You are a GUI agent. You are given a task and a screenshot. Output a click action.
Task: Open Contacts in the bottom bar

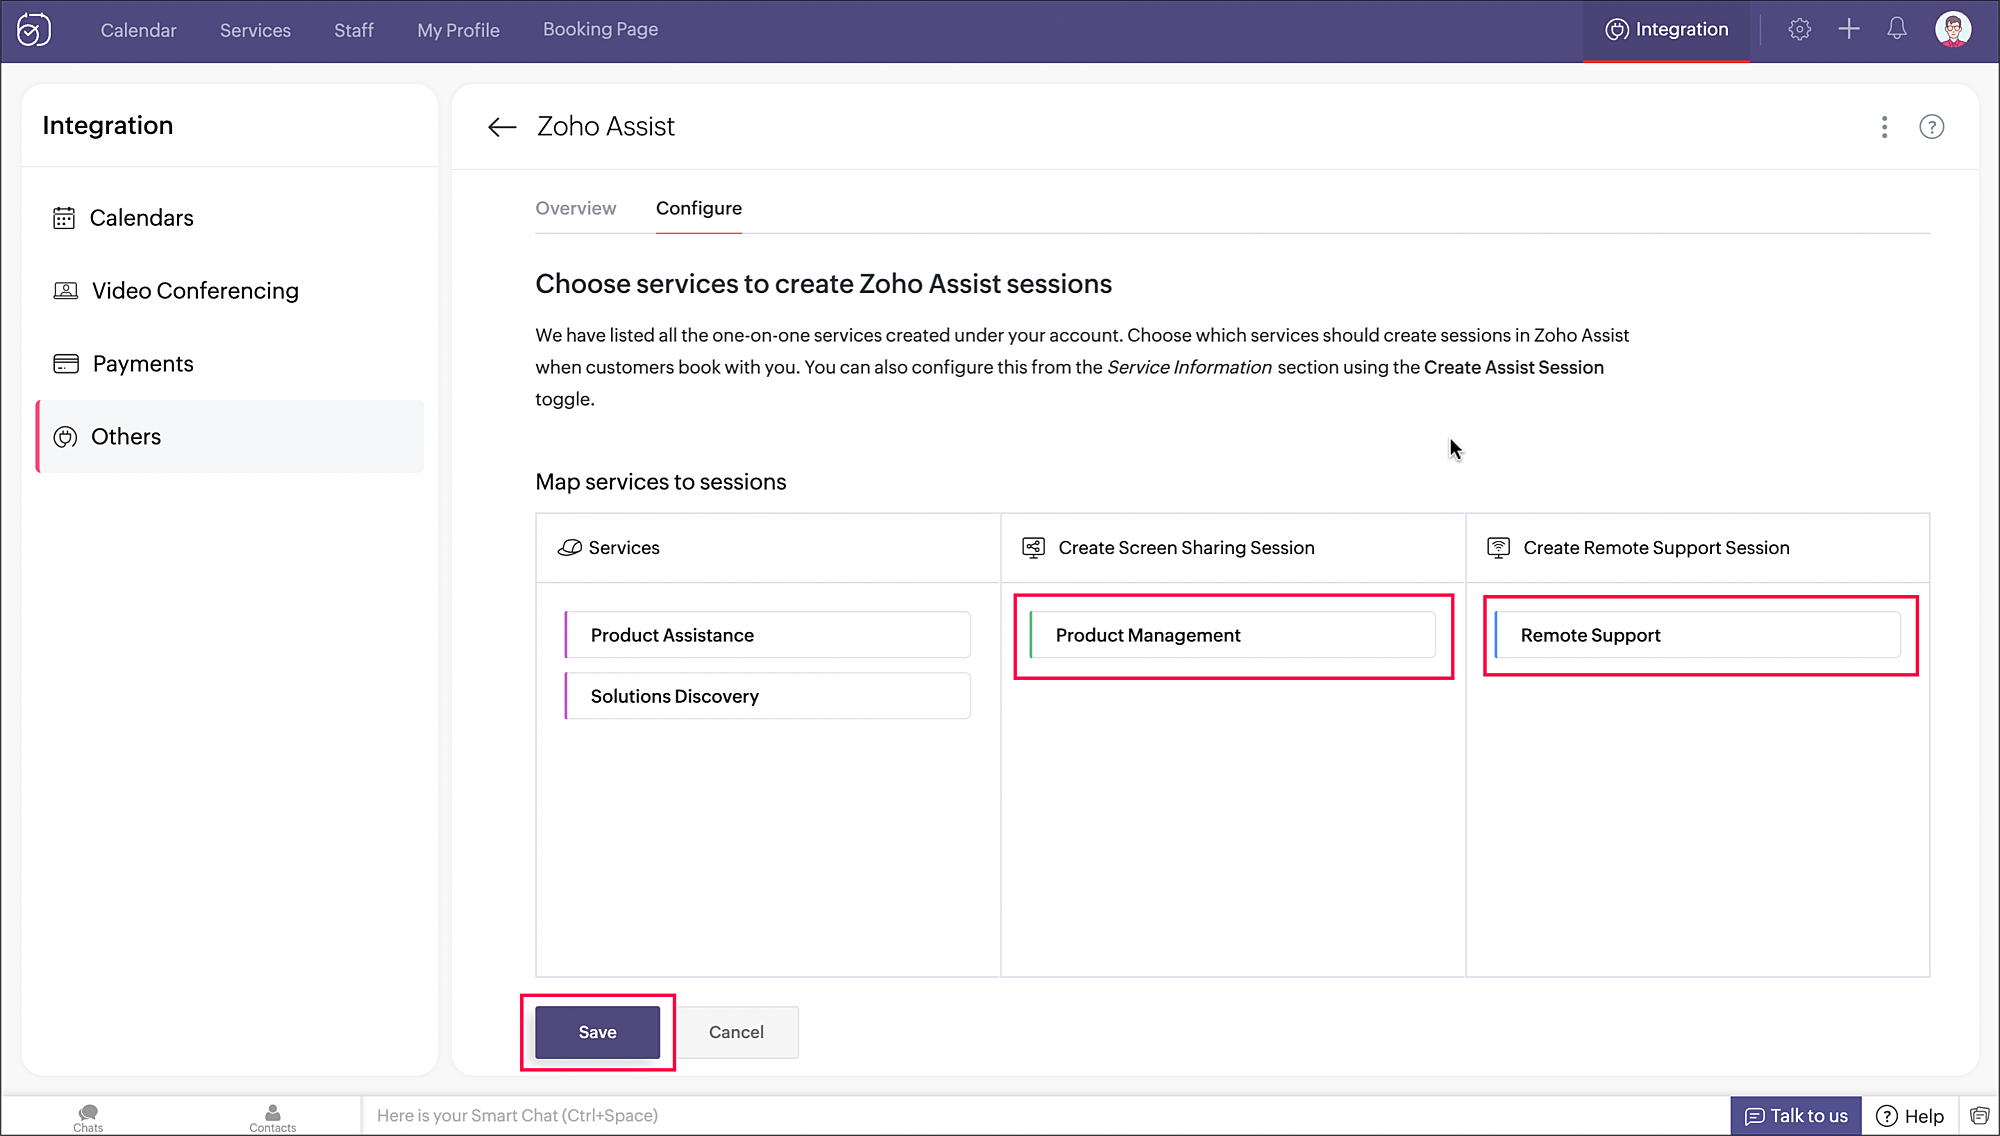(x=273, y=1117)
